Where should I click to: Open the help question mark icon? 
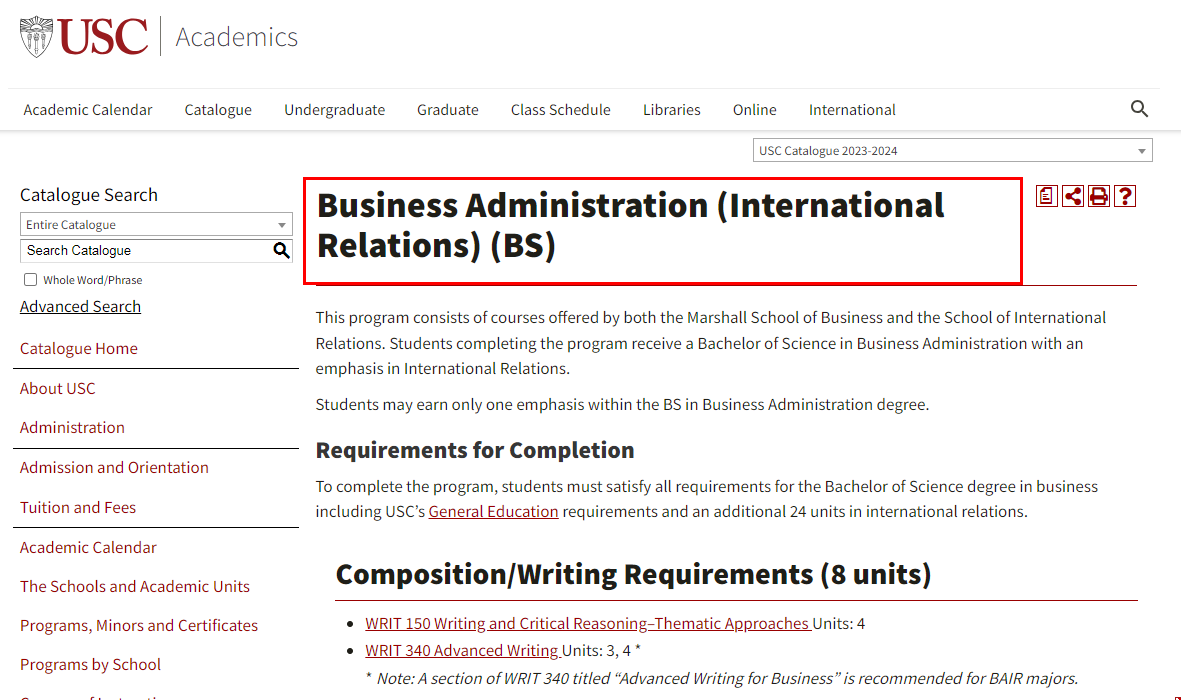pyautogui.click(x=1124, y=196)
